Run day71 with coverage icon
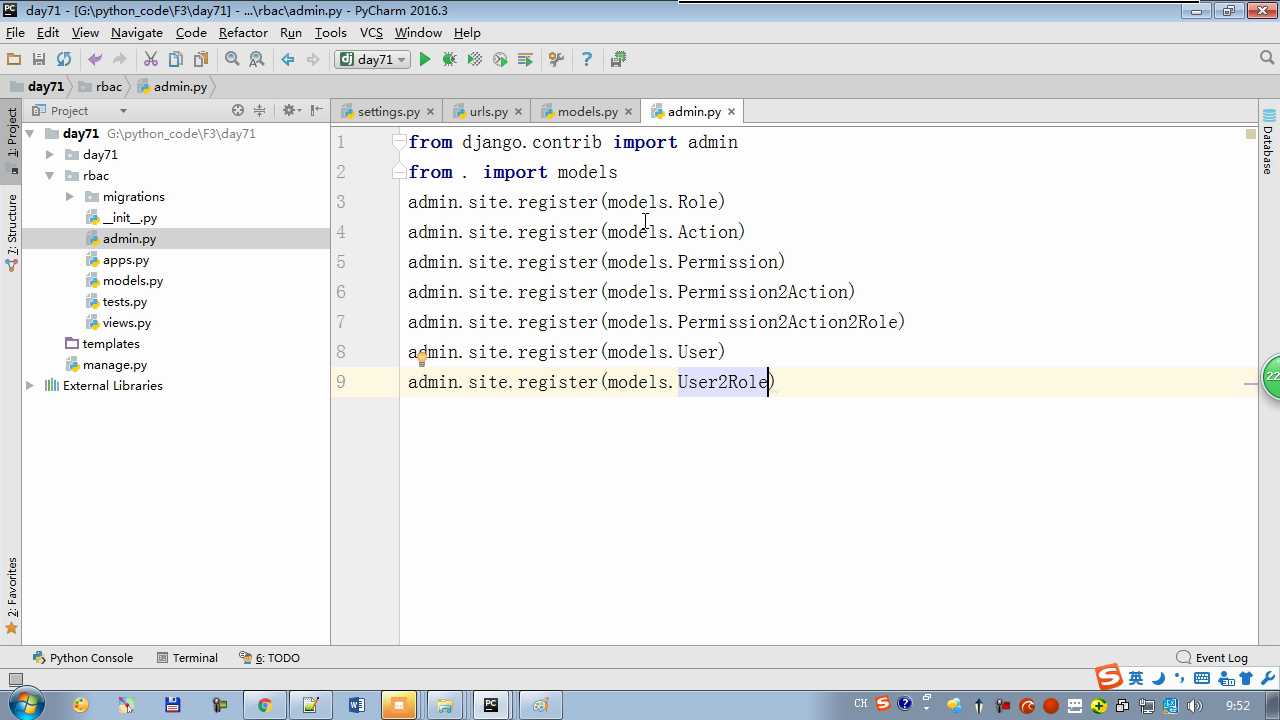Screen dimensions: 1280x720 pos(475,60)
